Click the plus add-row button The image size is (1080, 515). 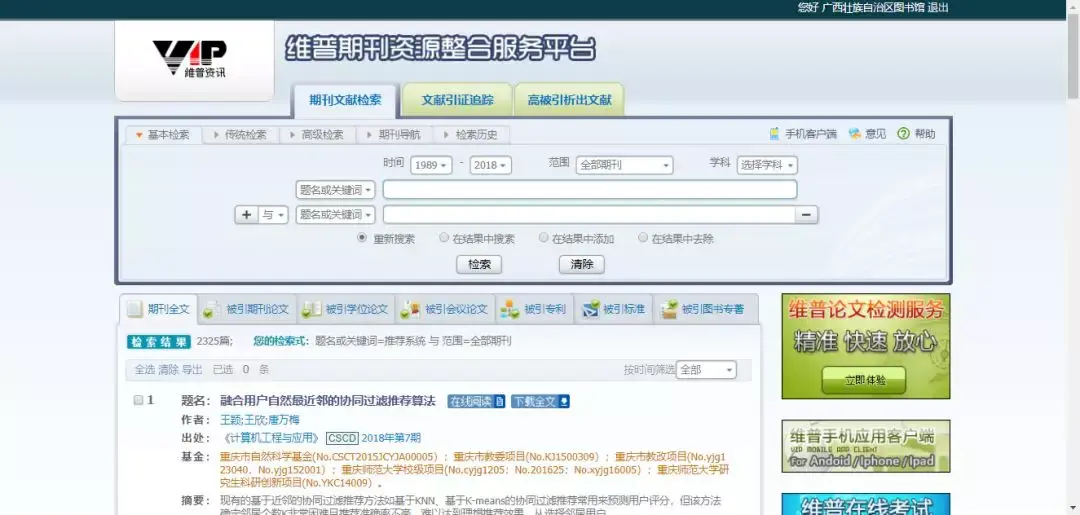click(246, 215)
